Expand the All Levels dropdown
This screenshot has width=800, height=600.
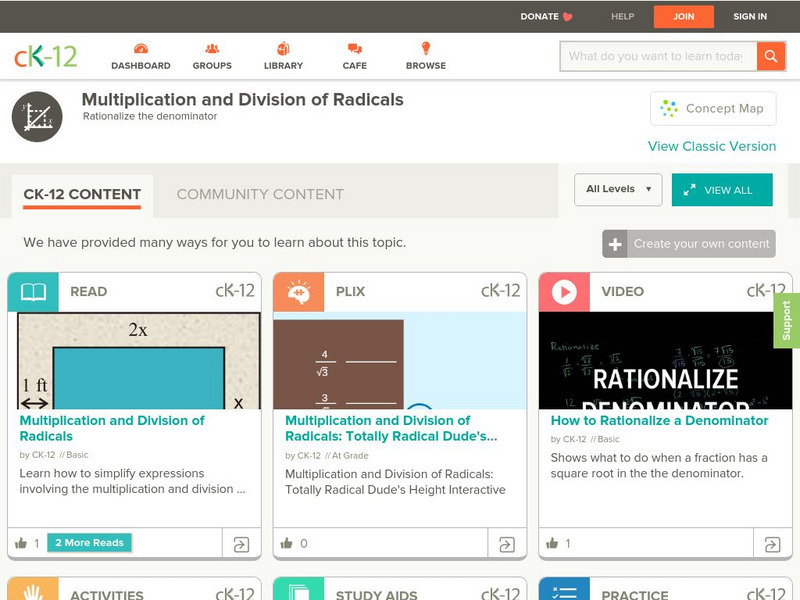click(x=618, y=189)
